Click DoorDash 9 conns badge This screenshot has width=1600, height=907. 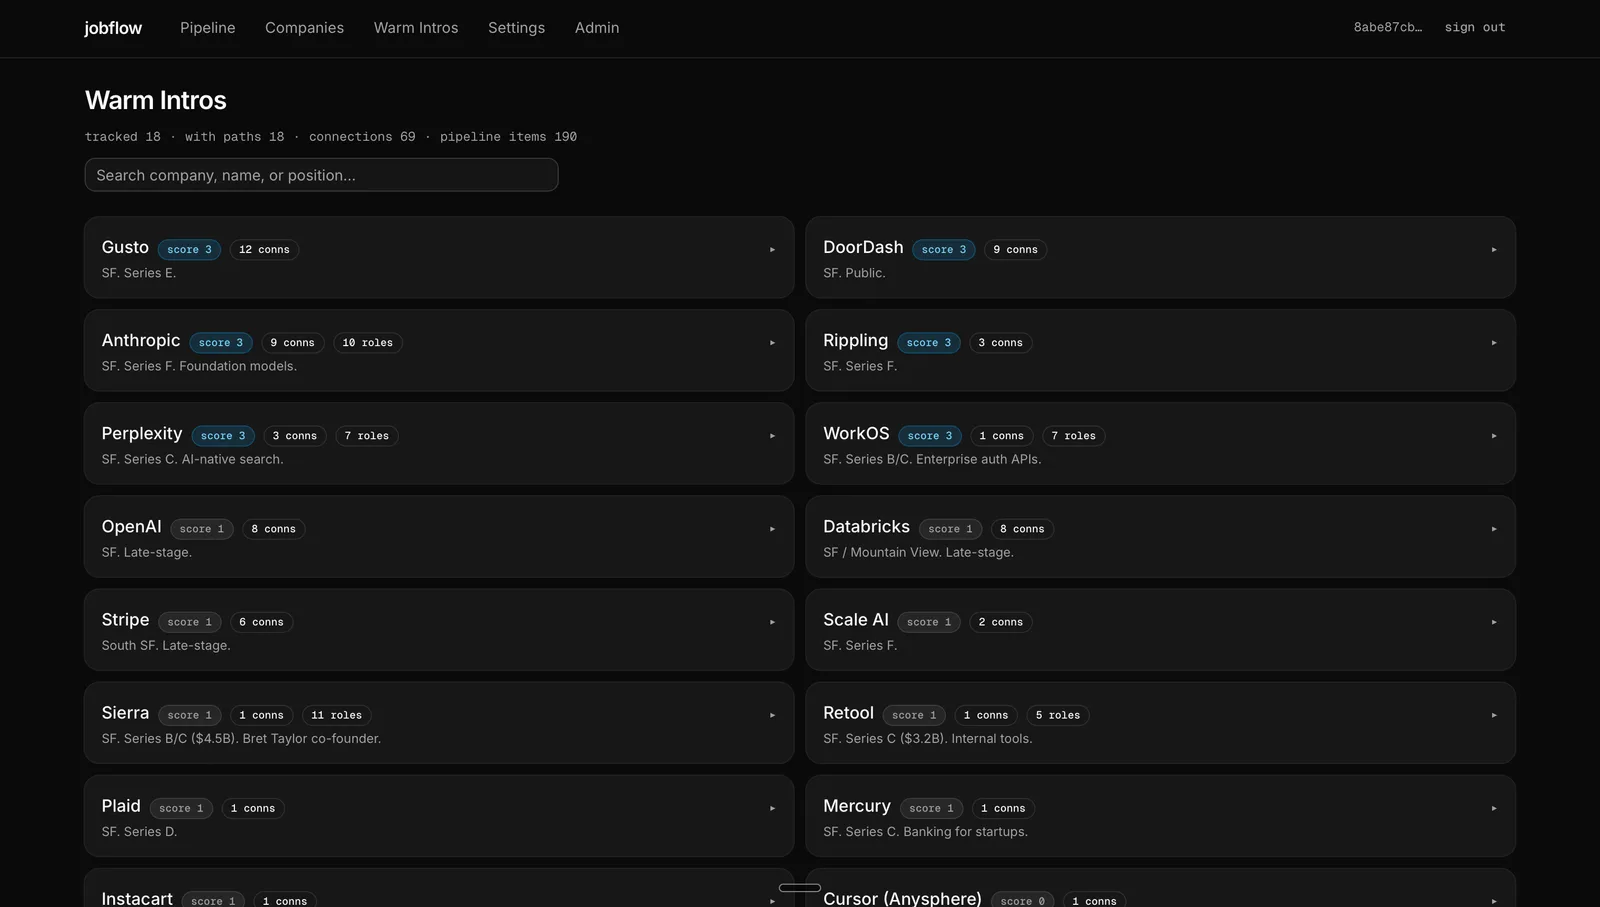pos(1015,250)
